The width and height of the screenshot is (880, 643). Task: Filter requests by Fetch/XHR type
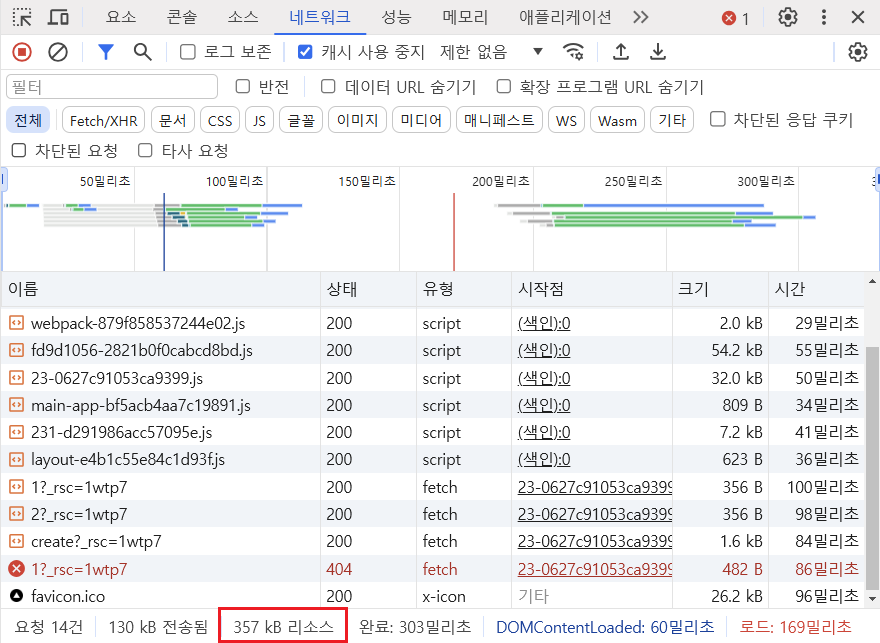pyautogui.click(x=103, y=121)
